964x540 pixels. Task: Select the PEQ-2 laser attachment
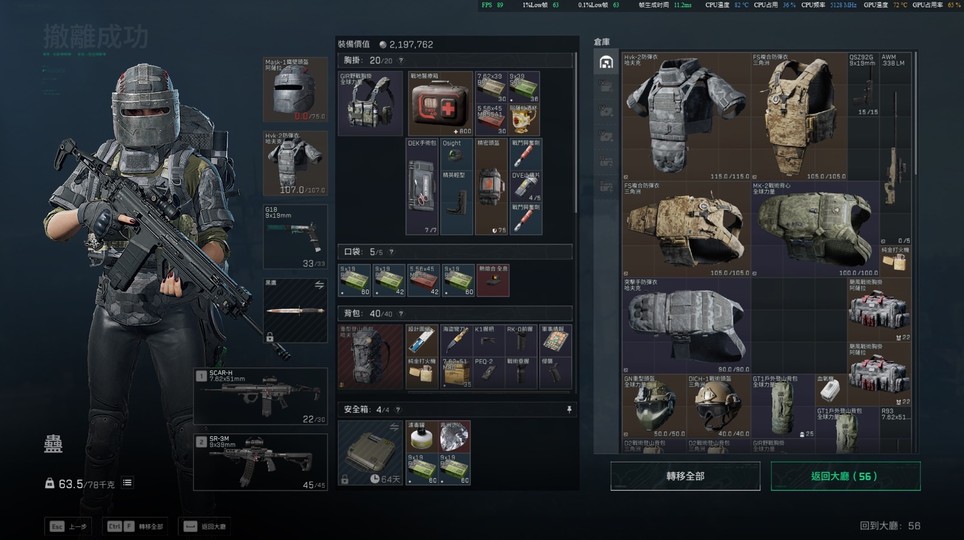click(489, 373)
